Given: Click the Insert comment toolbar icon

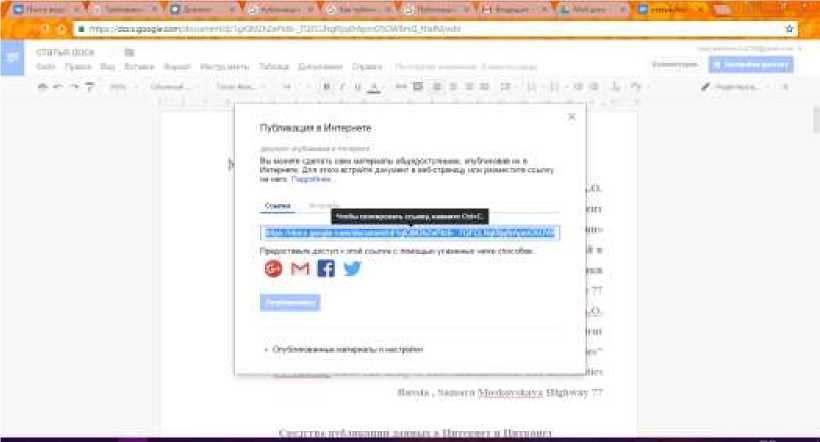Looking at the screenshot, I should point(418,87).
